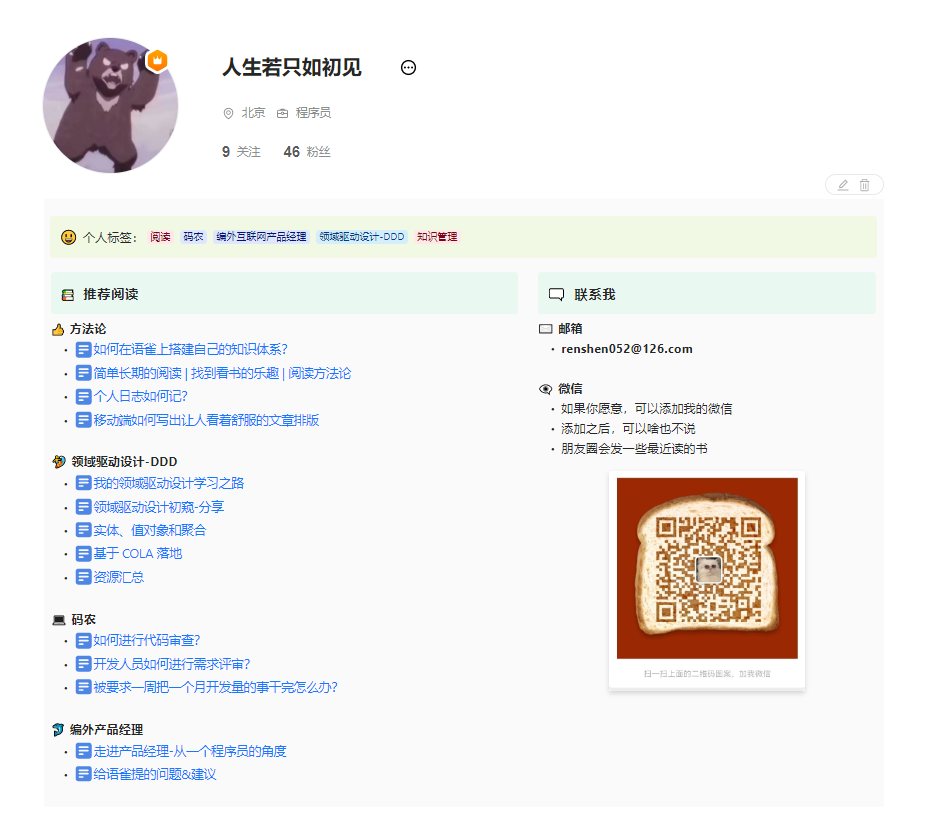Click the orange crown badge on avatar
The image size is (925, 821).
(x=157, y=61)
